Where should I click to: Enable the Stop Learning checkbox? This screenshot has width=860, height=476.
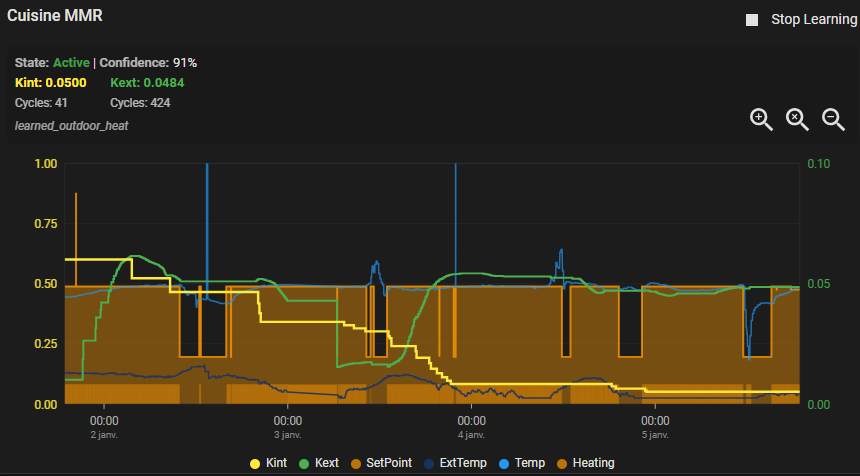point(752,20)
